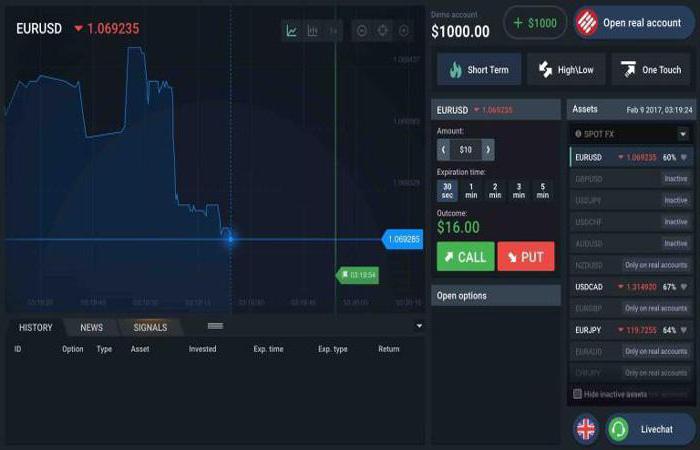Screen dimensions: 700x450
Task: Click the $10 amount field
Action: point(466,150)
